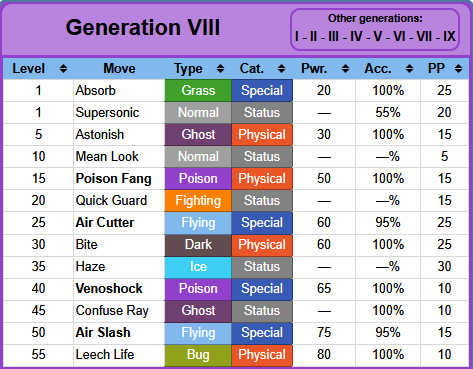Click the Bug type cell for Leech Life
The width and height of the screenshot is (473, 369).
(x=198, y=355)
